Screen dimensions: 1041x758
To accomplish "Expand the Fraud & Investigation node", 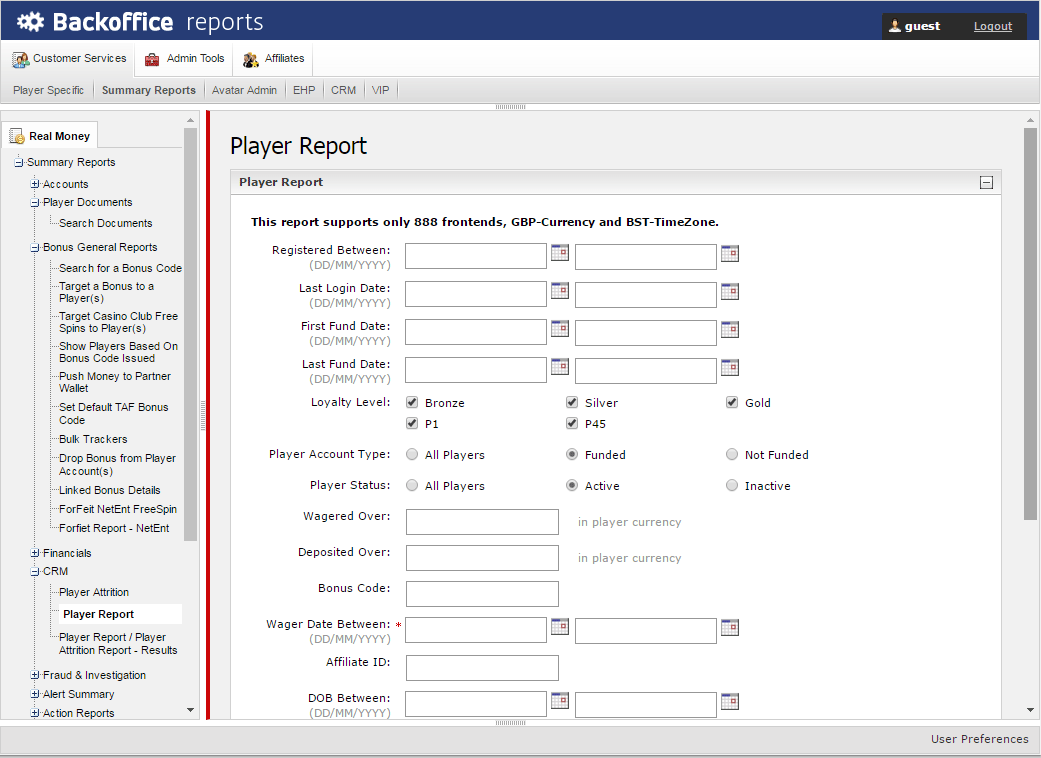I will coord(35,675).
